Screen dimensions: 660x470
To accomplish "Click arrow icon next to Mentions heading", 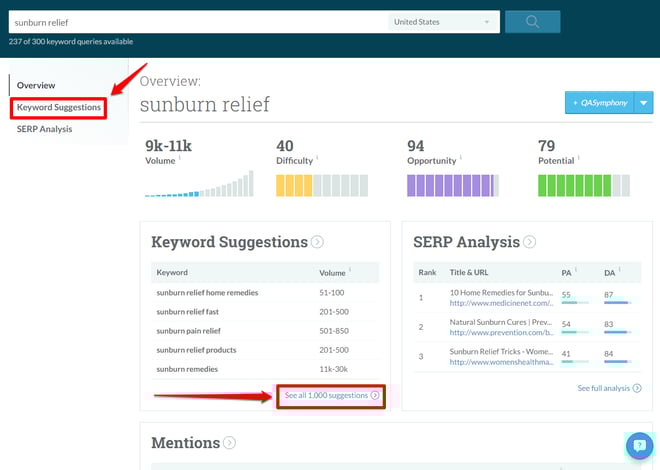I will coord(229,443).
